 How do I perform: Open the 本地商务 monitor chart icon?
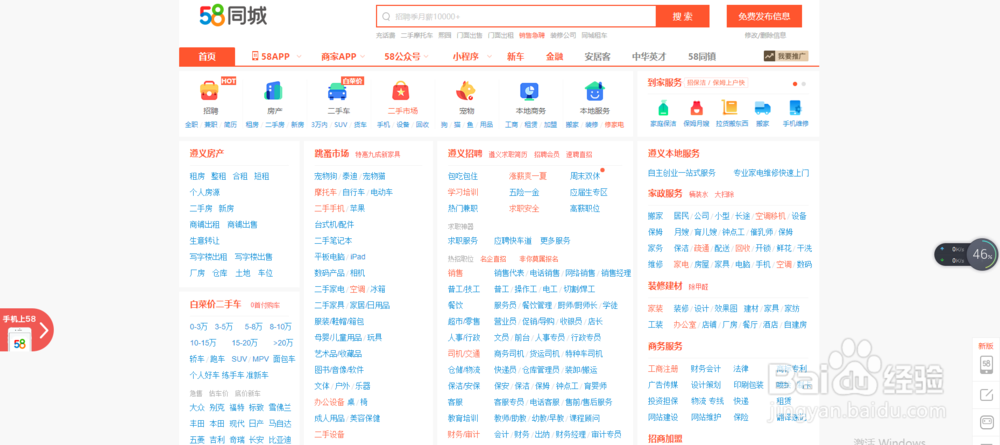(x=529, y=91)
